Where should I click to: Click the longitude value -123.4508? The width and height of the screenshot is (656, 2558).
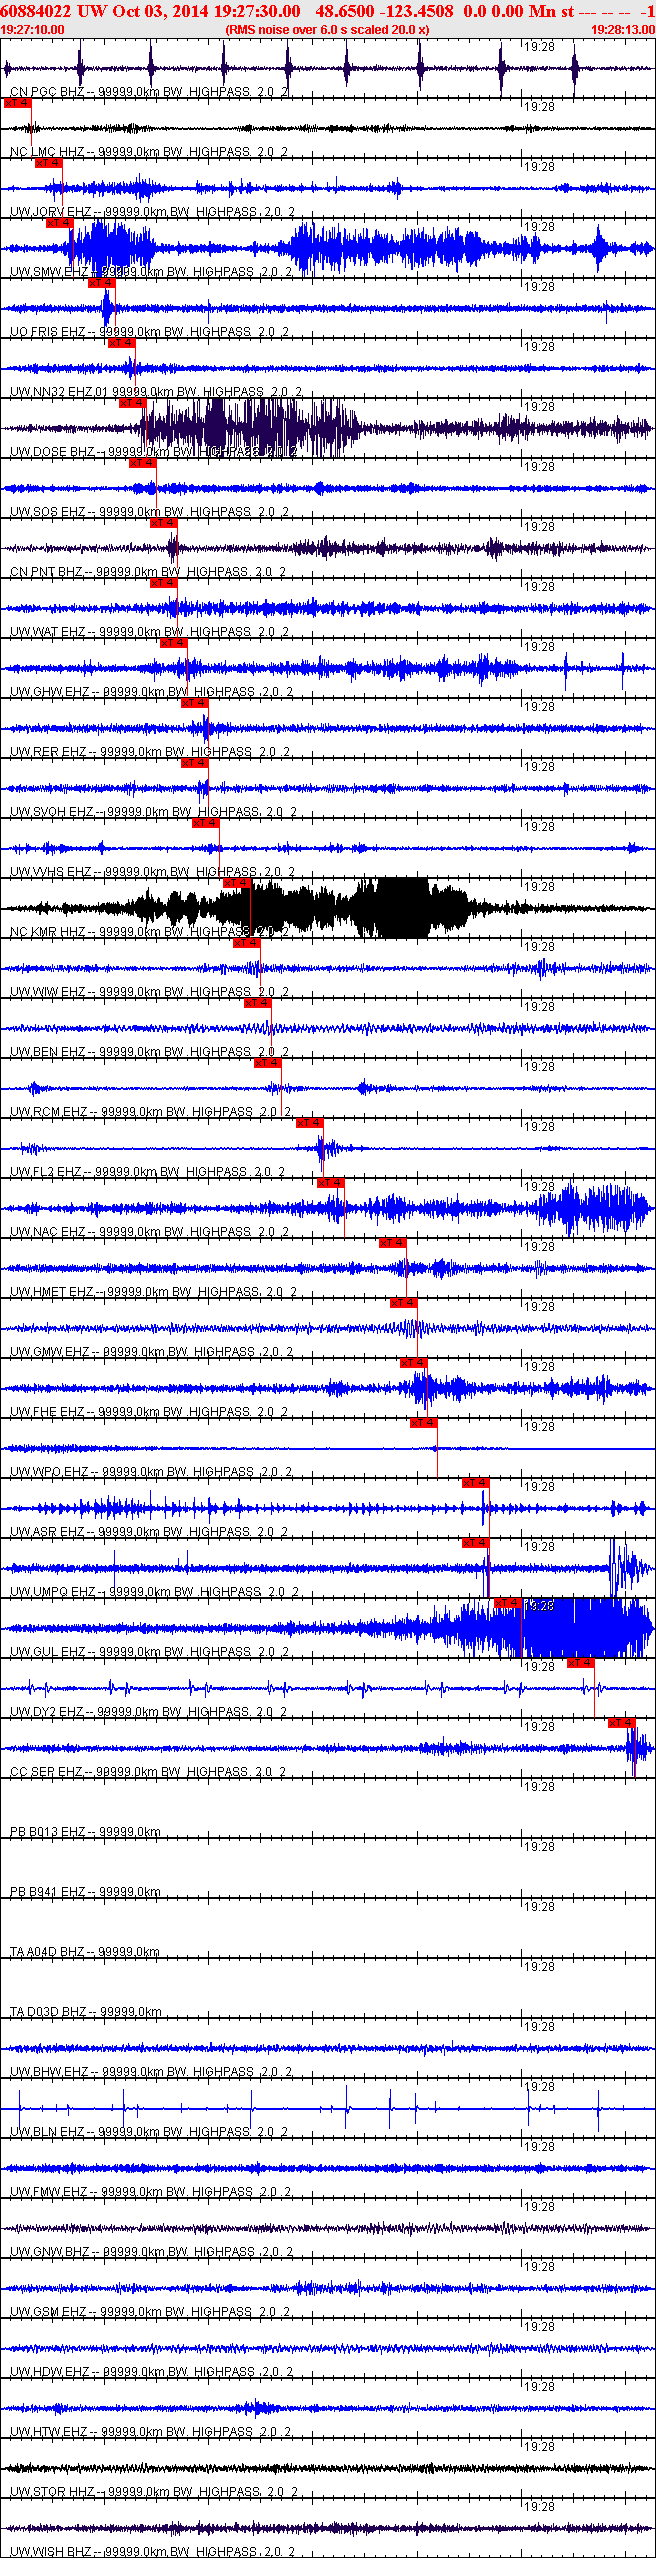(416, 11)
